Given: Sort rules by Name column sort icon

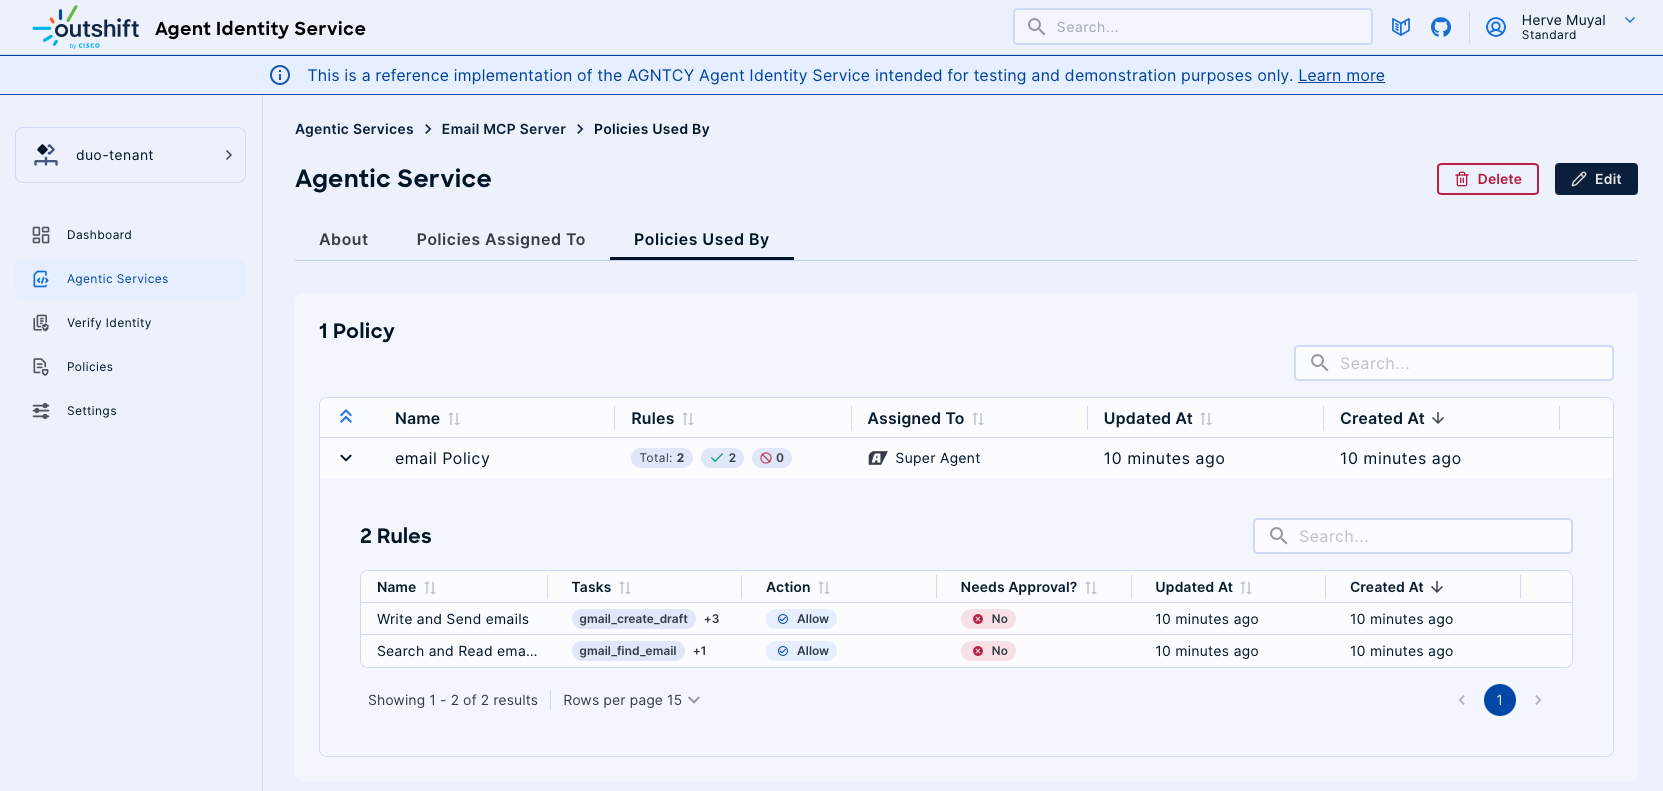Looking at the screenshot, I should [430, 588].
